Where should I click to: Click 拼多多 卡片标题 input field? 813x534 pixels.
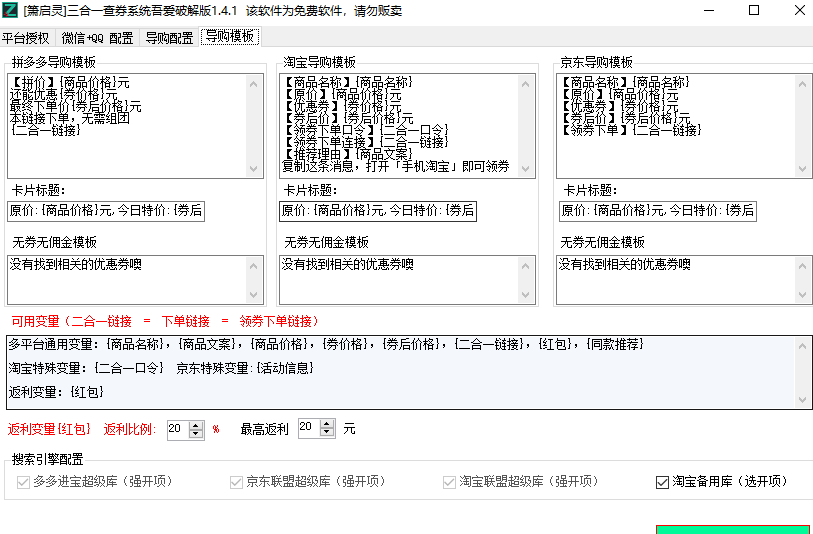[x=106, y=211]
